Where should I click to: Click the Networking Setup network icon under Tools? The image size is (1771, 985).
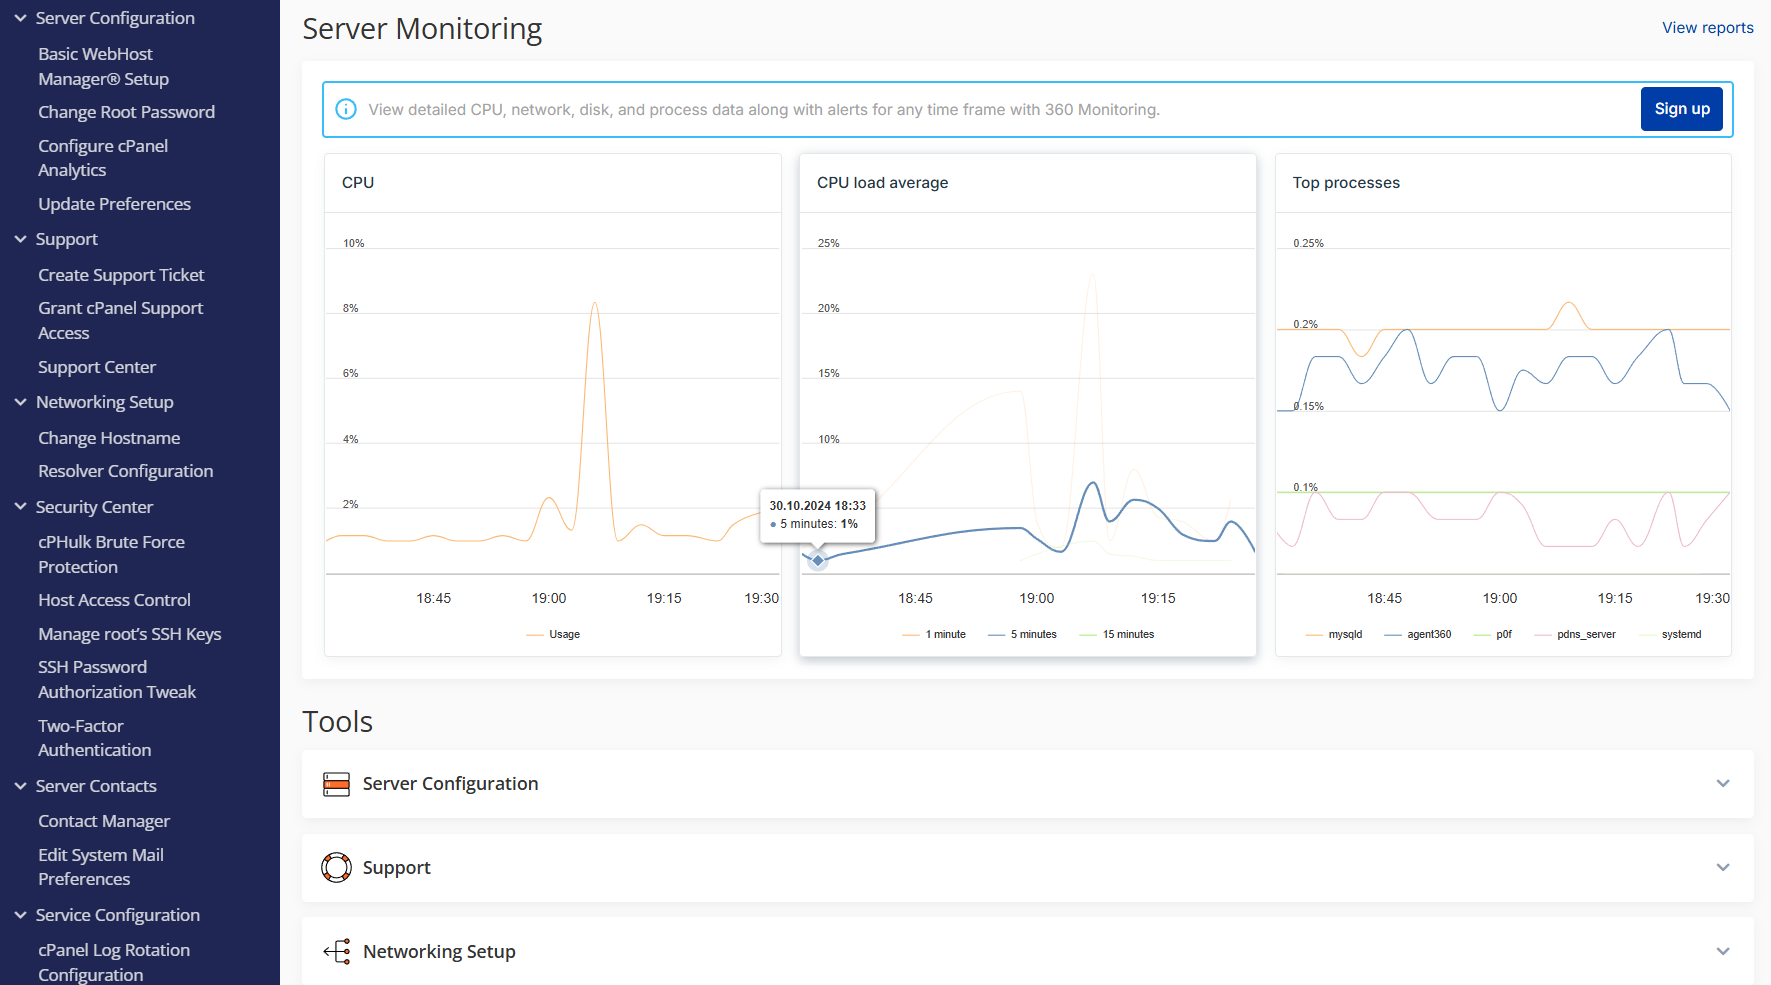337,951
